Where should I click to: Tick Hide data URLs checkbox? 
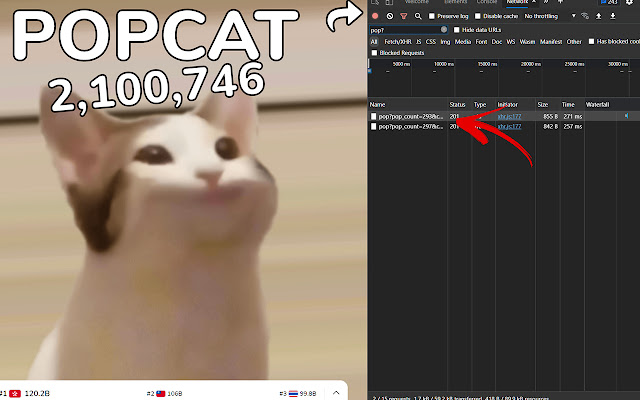tap(456, 29)
